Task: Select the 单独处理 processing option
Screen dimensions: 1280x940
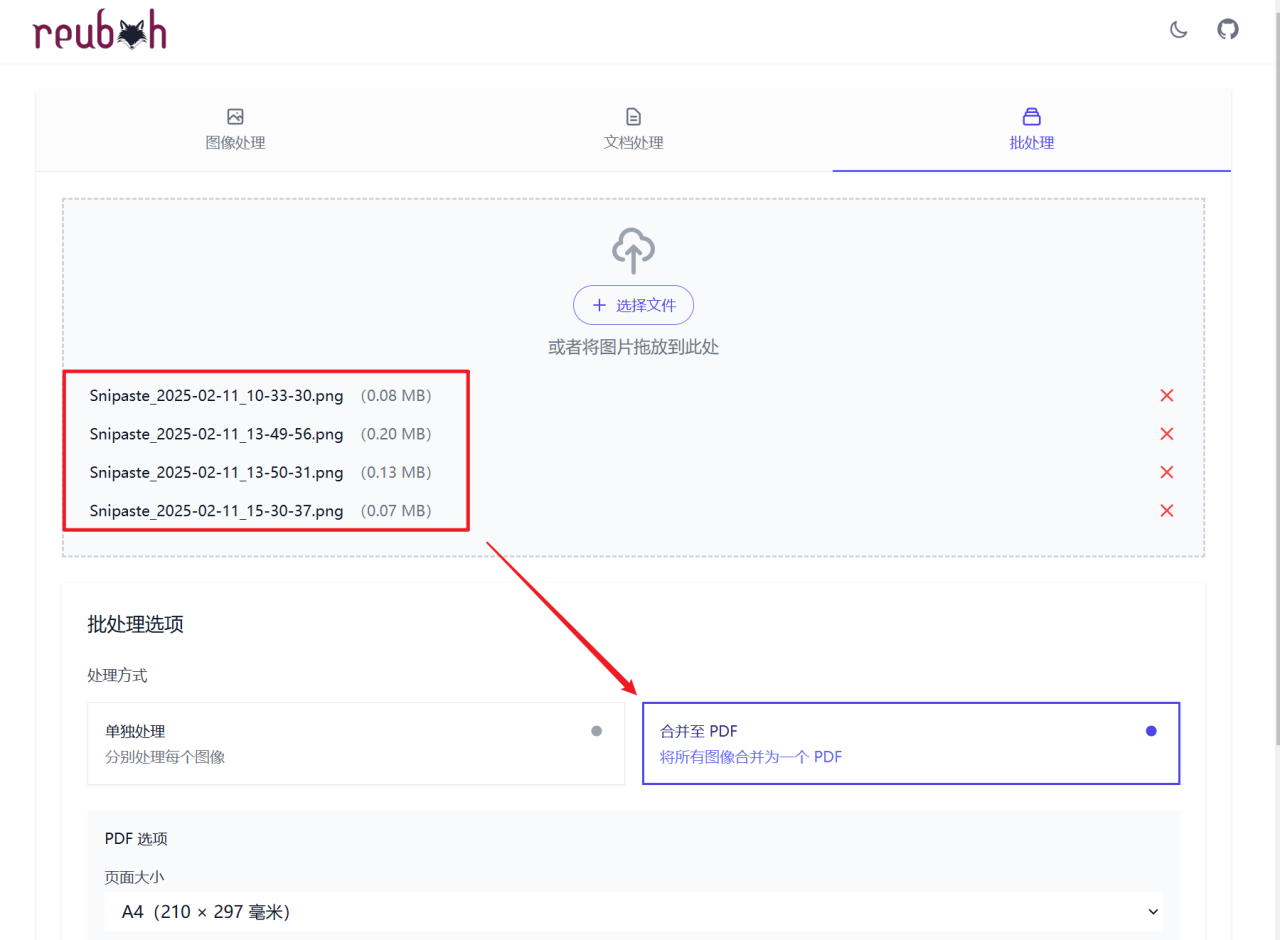Action: coord(355,743)
